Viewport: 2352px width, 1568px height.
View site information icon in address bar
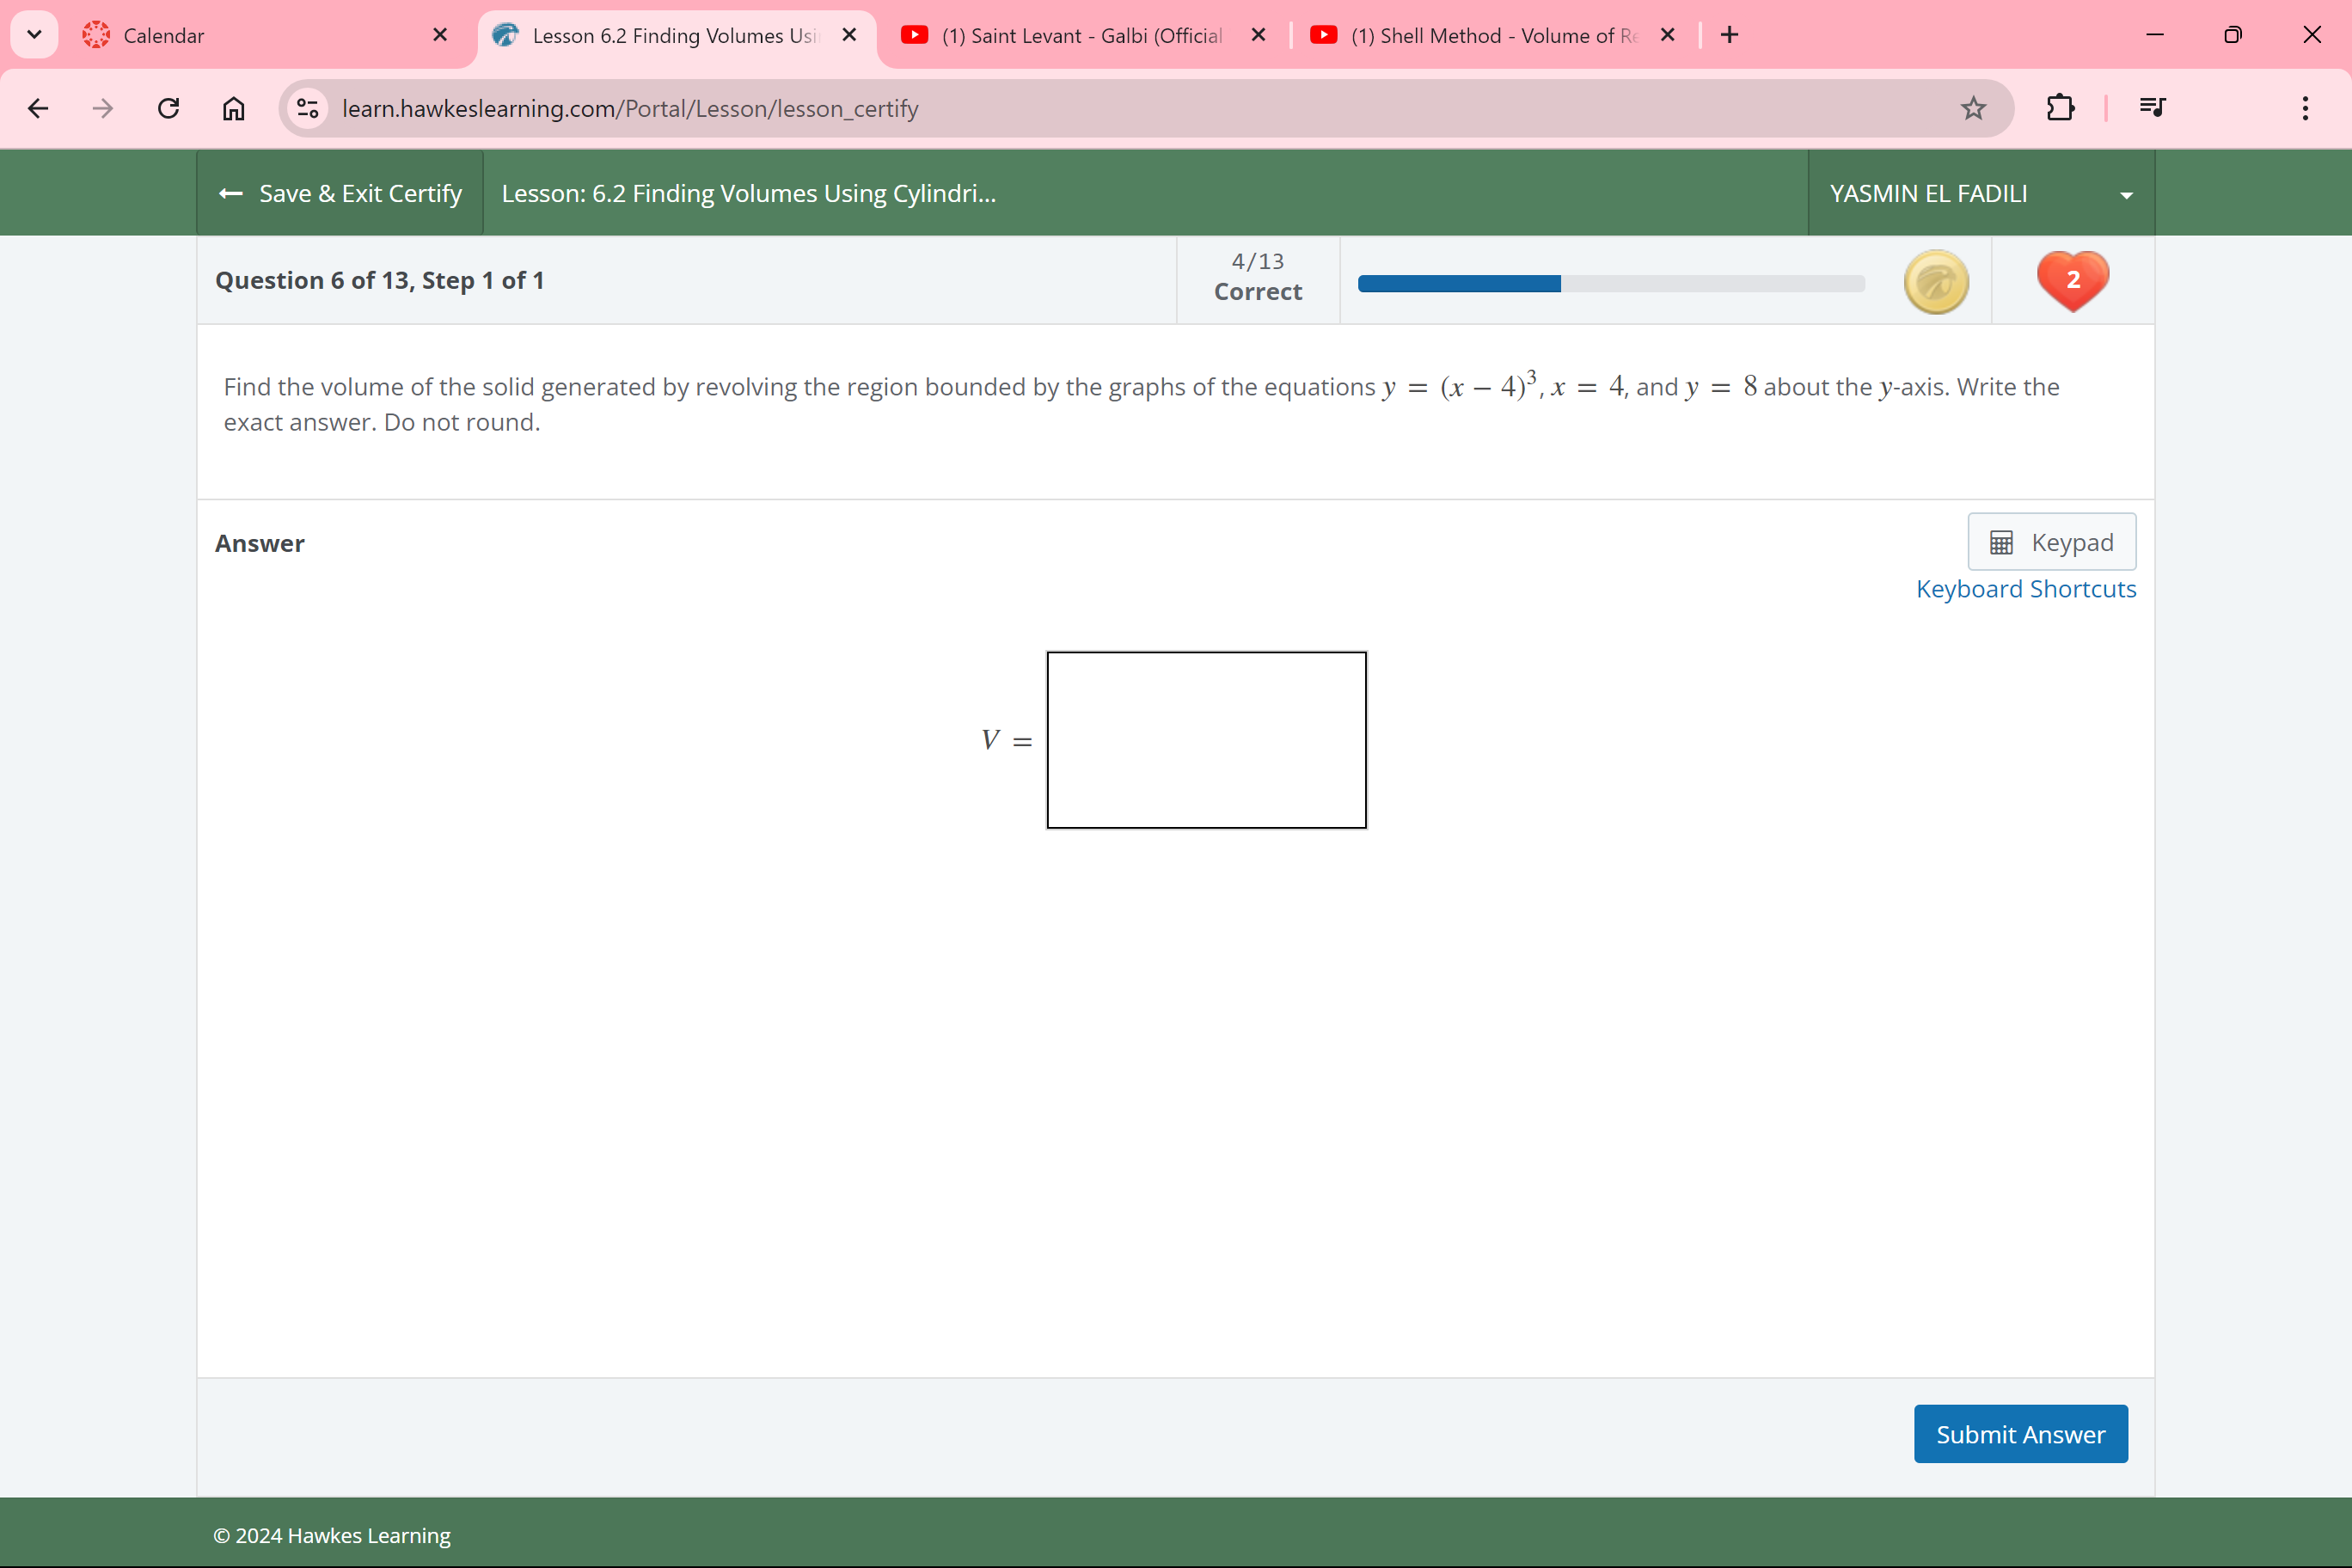308,108
